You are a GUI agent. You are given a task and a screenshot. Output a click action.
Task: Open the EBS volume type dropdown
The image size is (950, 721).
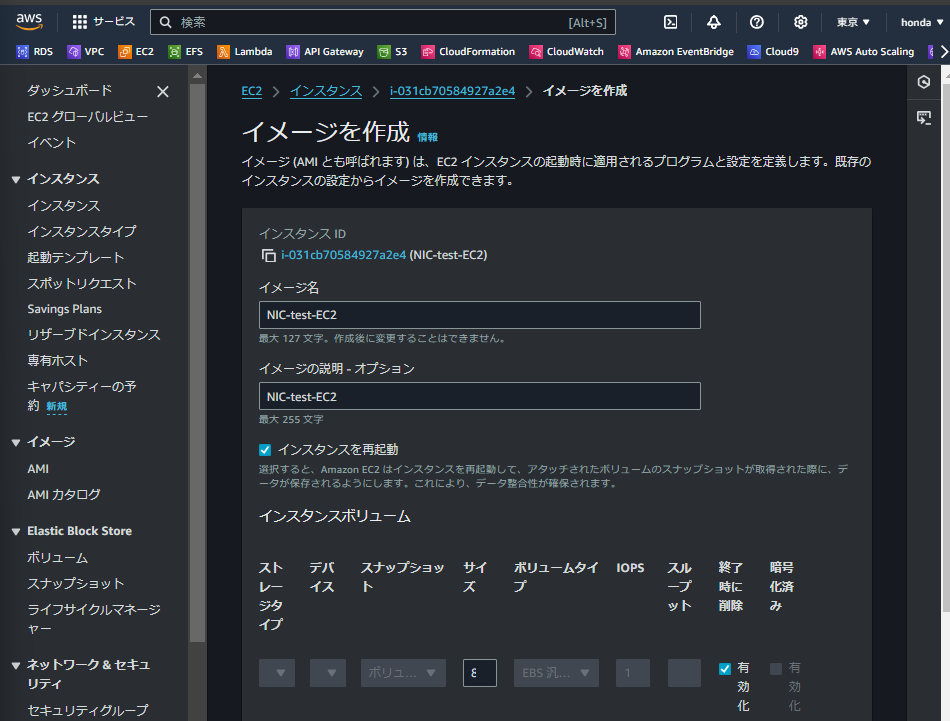556,673
